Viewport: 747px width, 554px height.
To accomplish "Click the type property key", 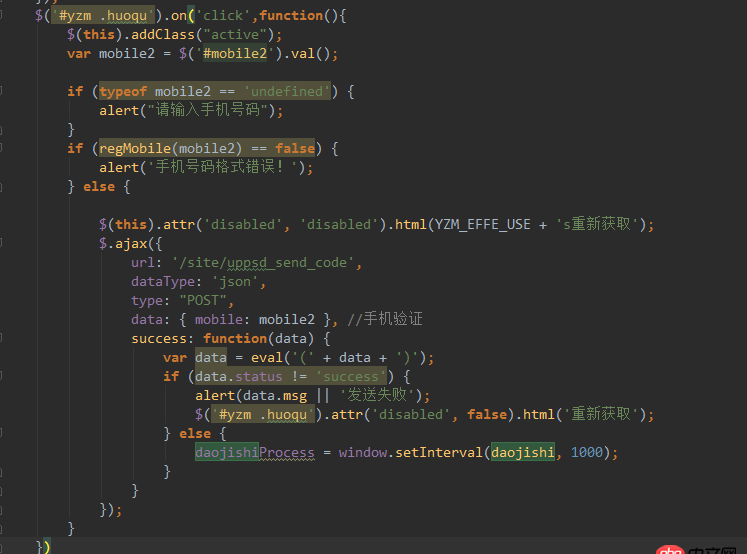I will (x=147, y=301).
